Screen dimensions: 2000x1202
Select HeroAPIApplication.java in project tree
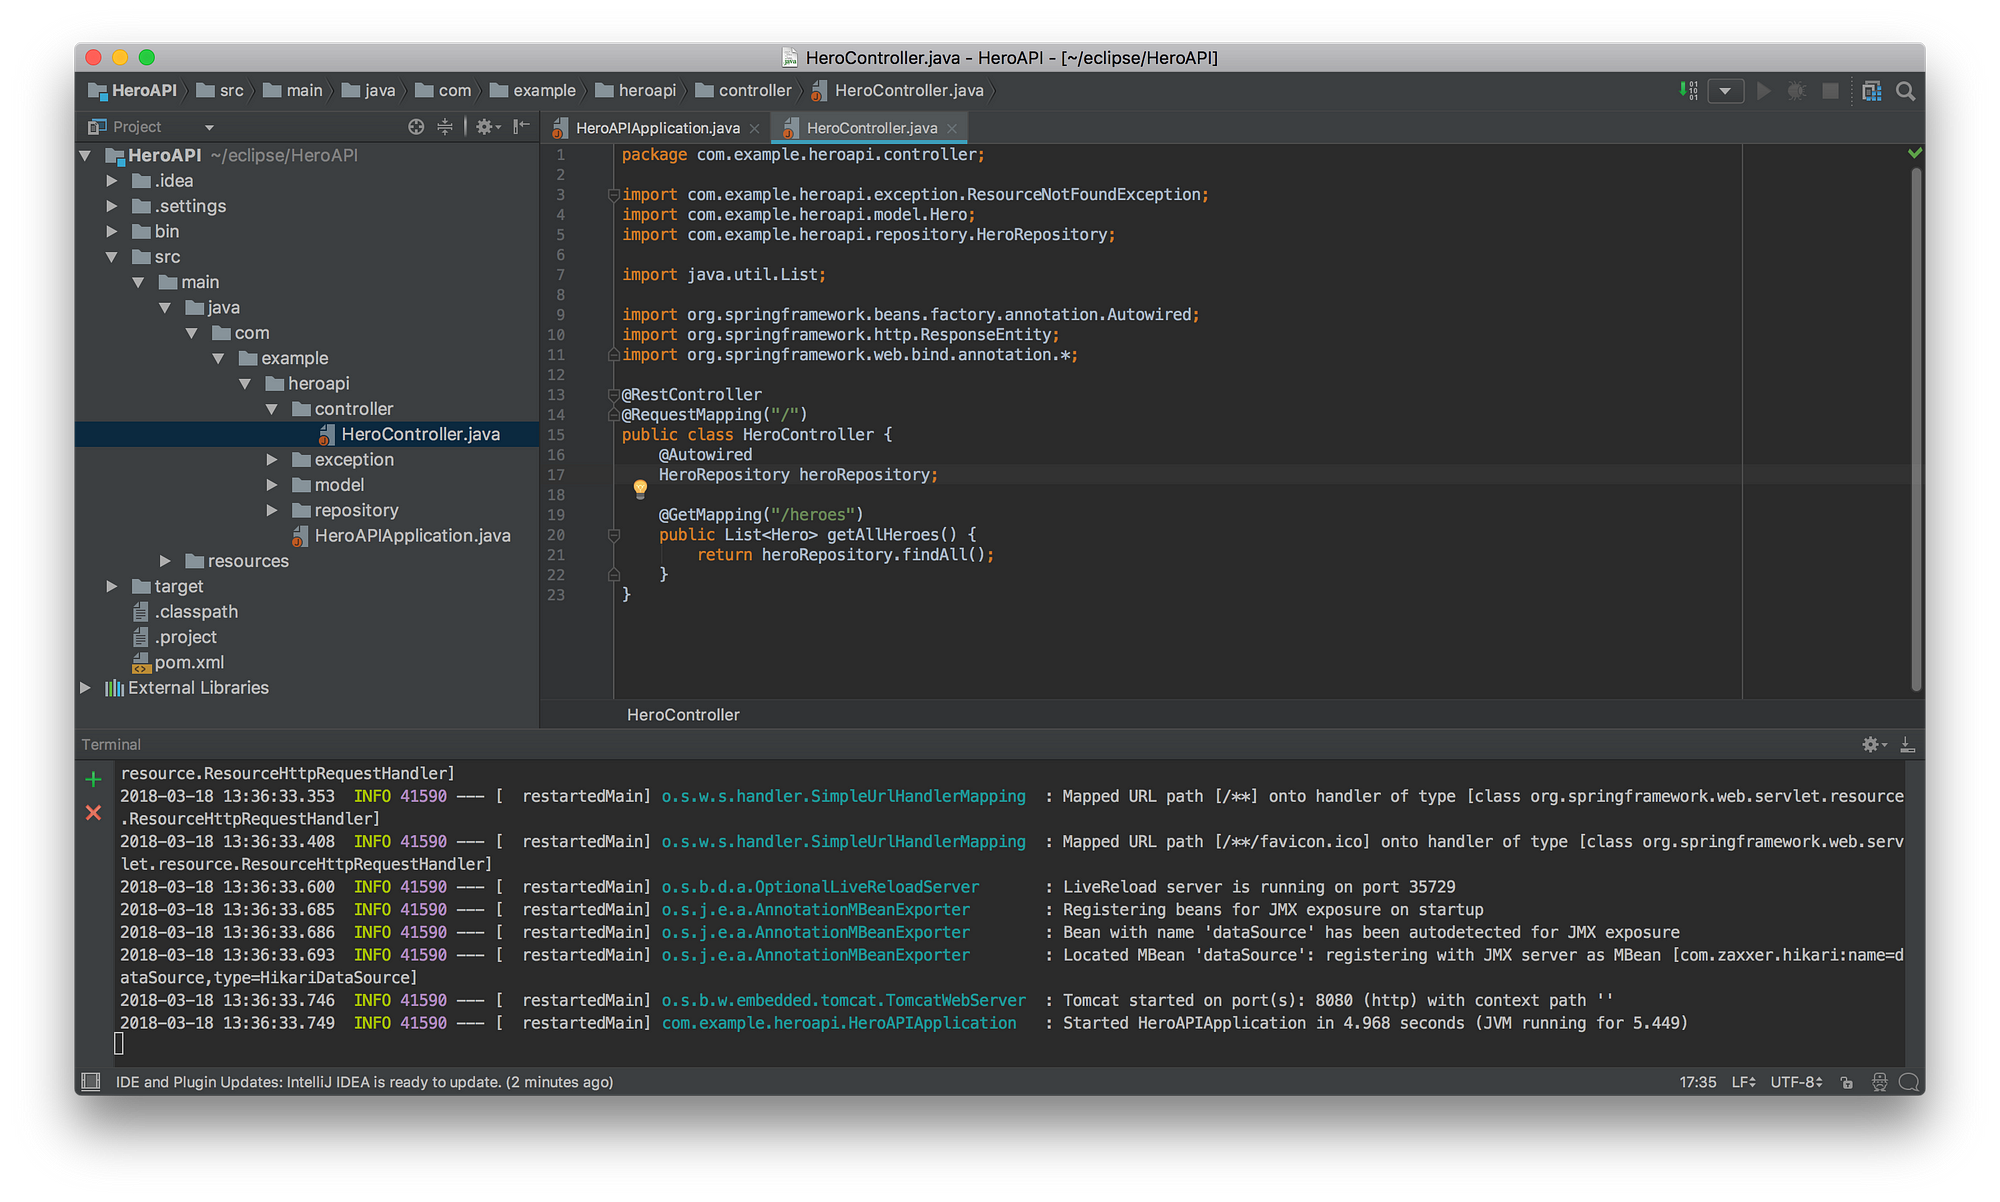[412, 536]
